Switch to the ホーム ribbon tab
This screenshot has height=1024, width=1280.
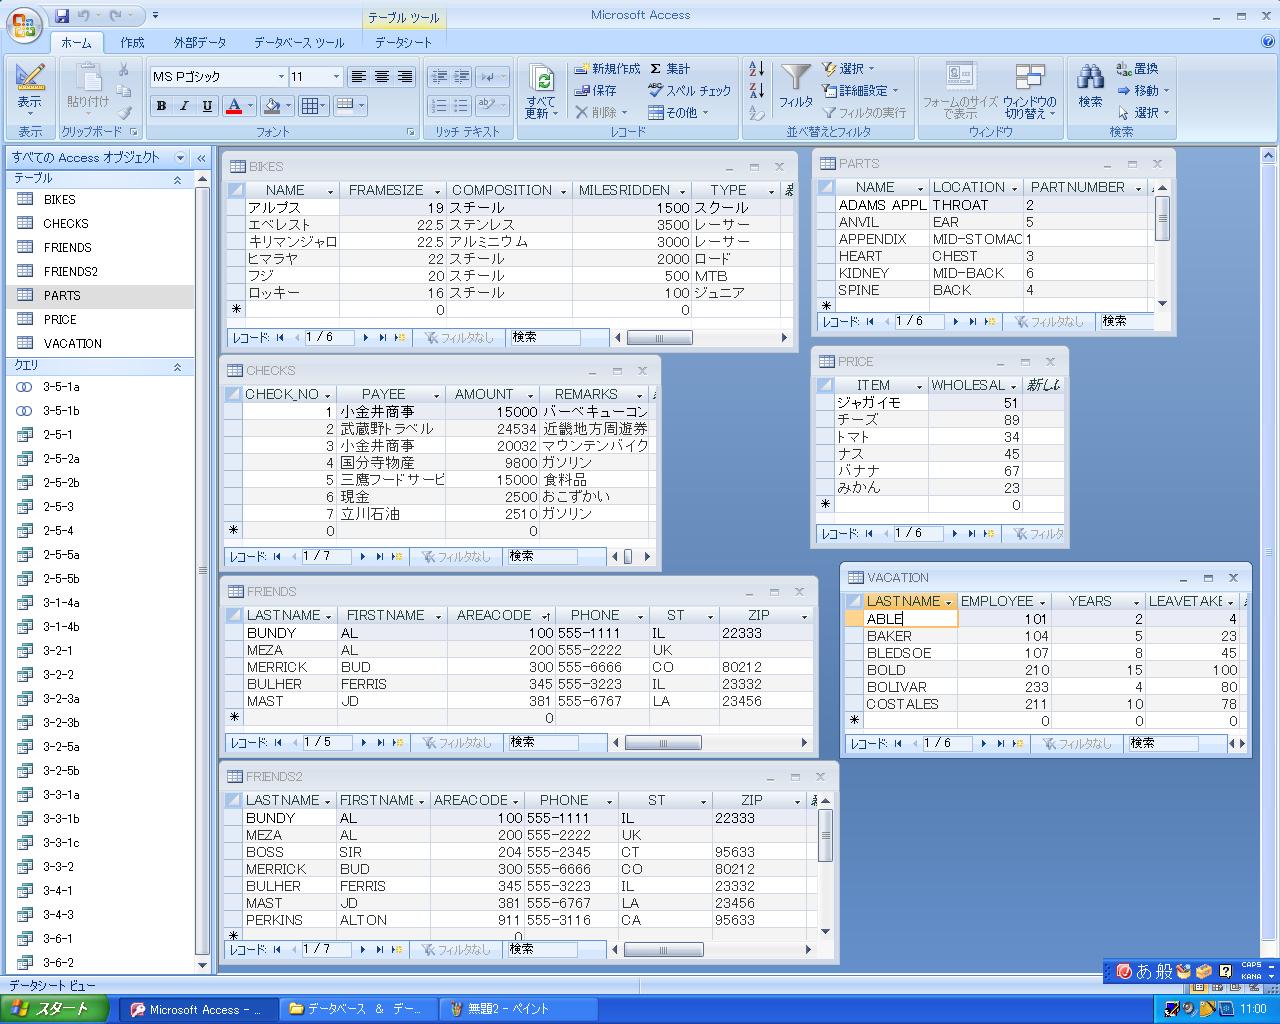point(76,43)
